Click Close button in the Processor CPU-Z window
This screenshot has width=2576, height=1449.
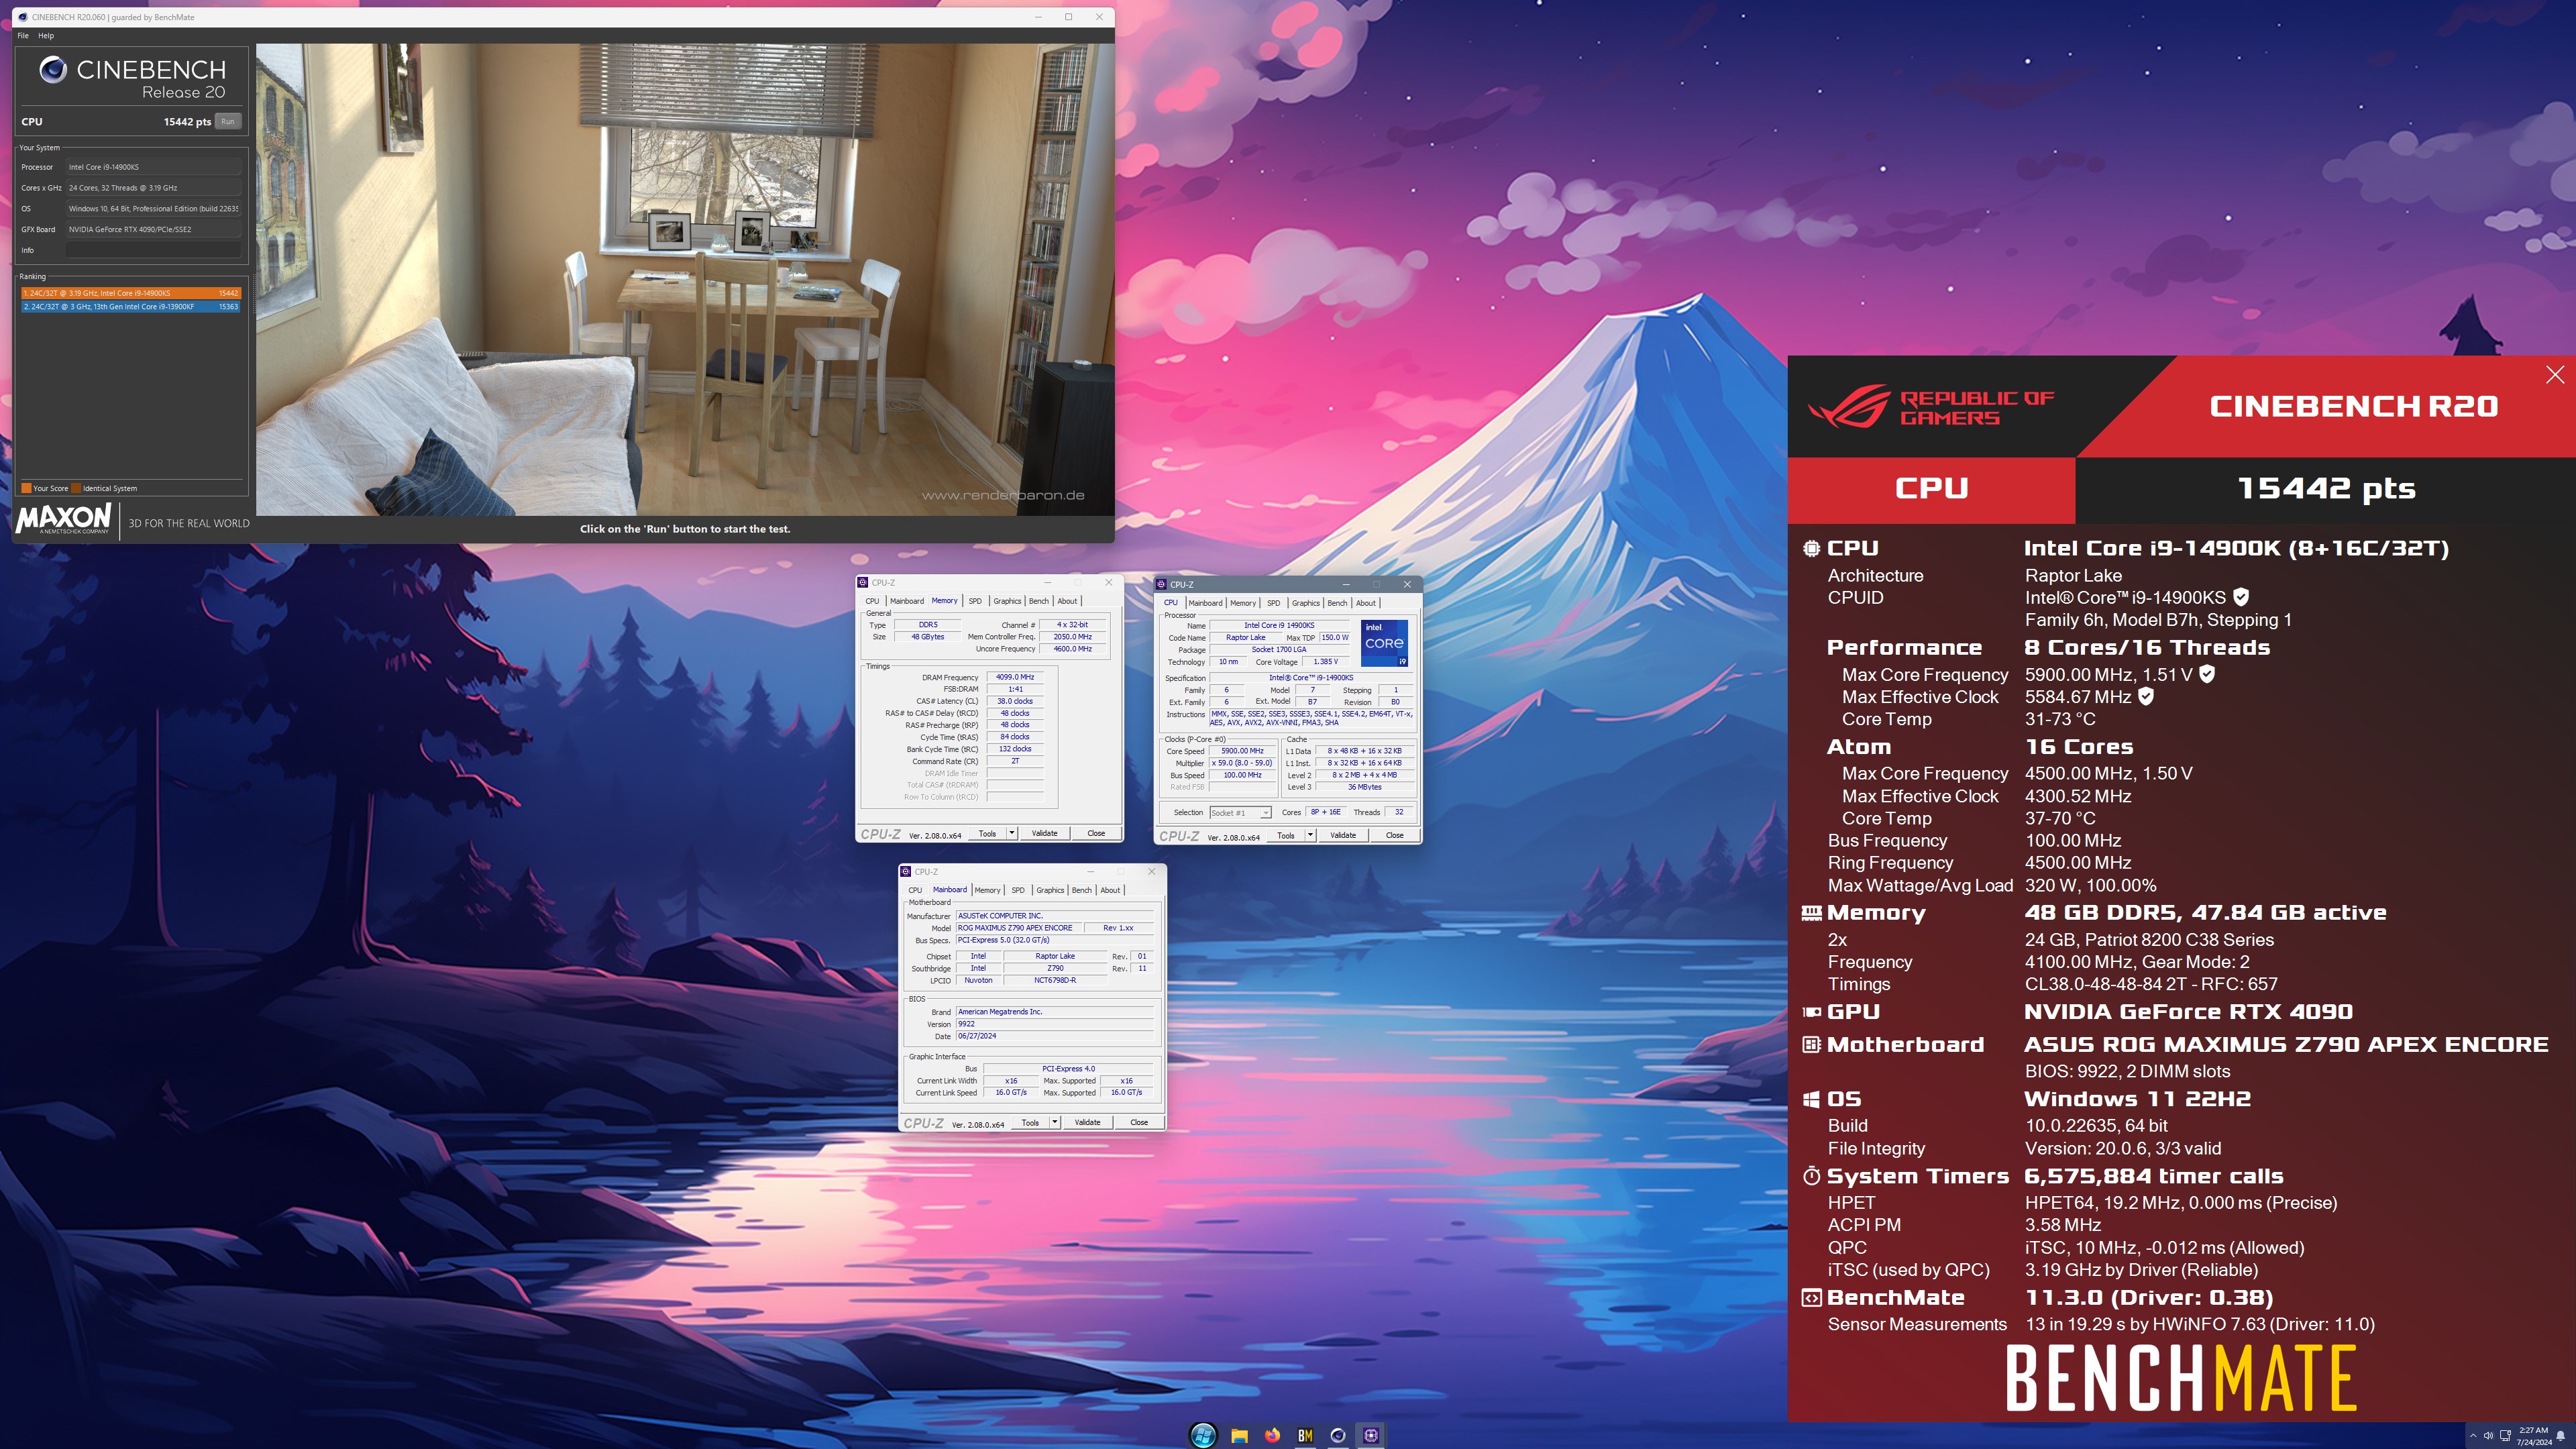coord(1394,835)
